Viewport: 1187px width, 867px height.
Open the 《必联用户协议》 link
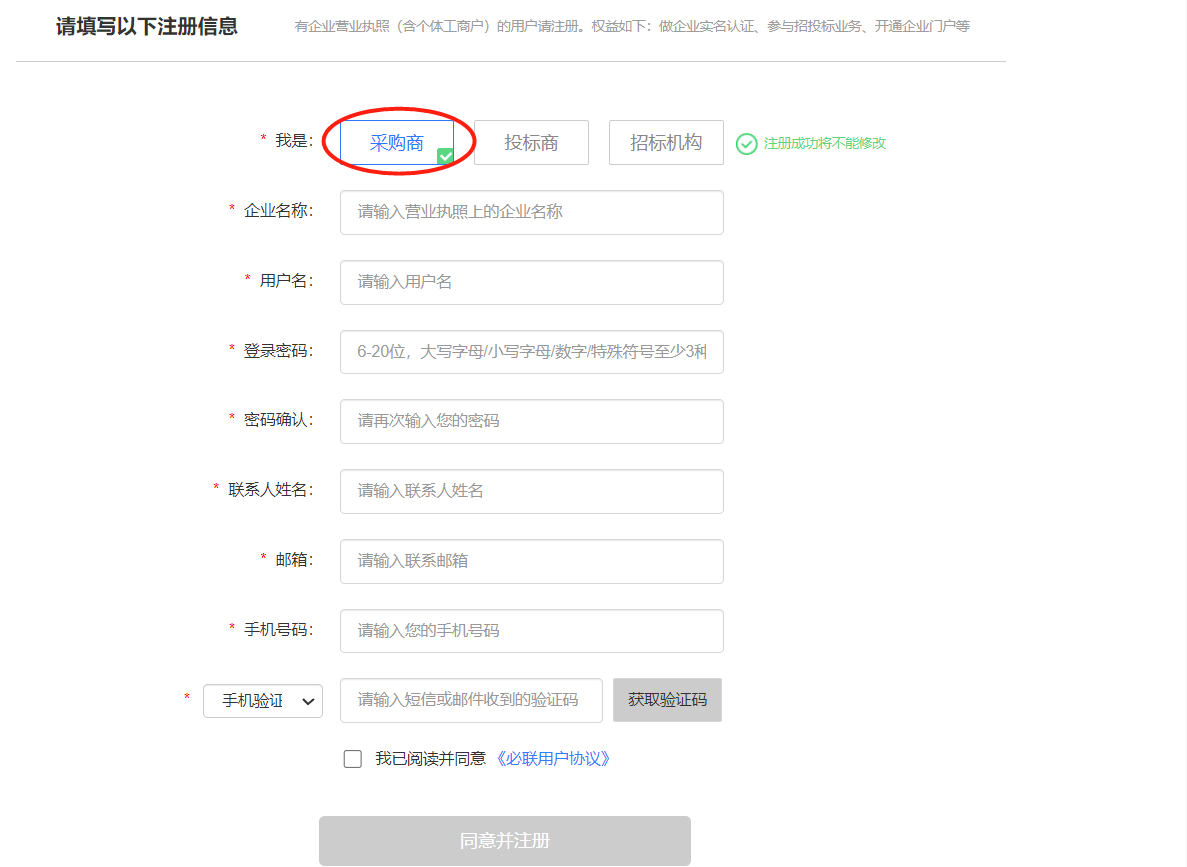click(x=553, y=759)
